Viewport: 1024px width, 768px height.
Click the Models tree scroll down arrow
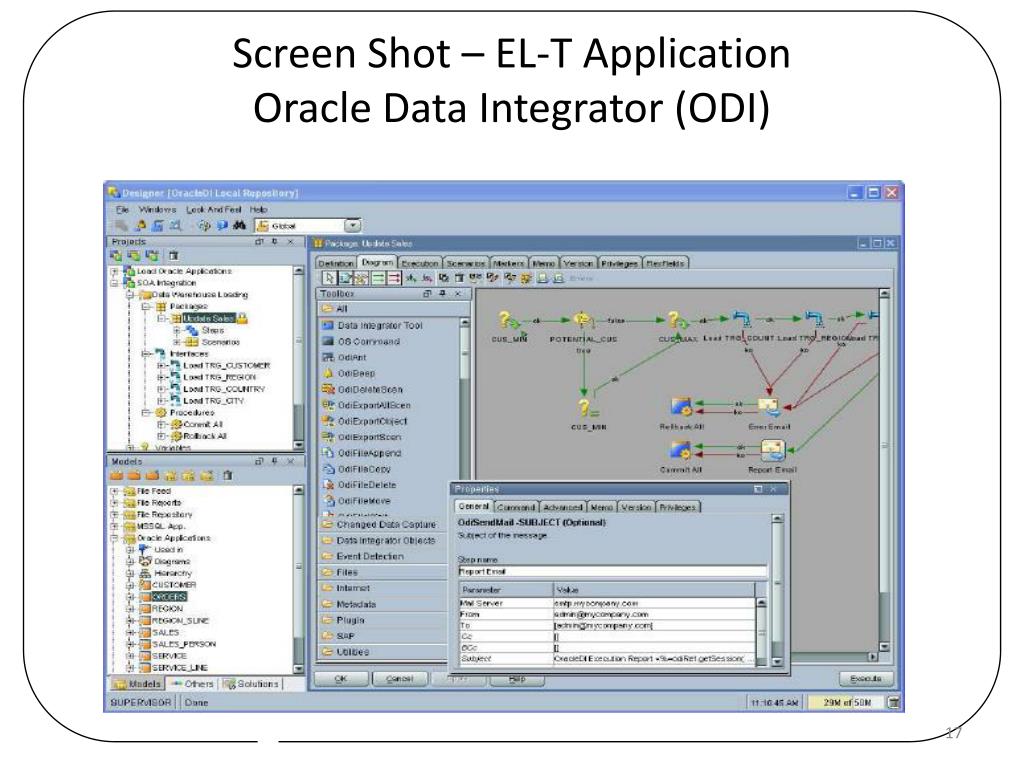[x=298, y=669]
